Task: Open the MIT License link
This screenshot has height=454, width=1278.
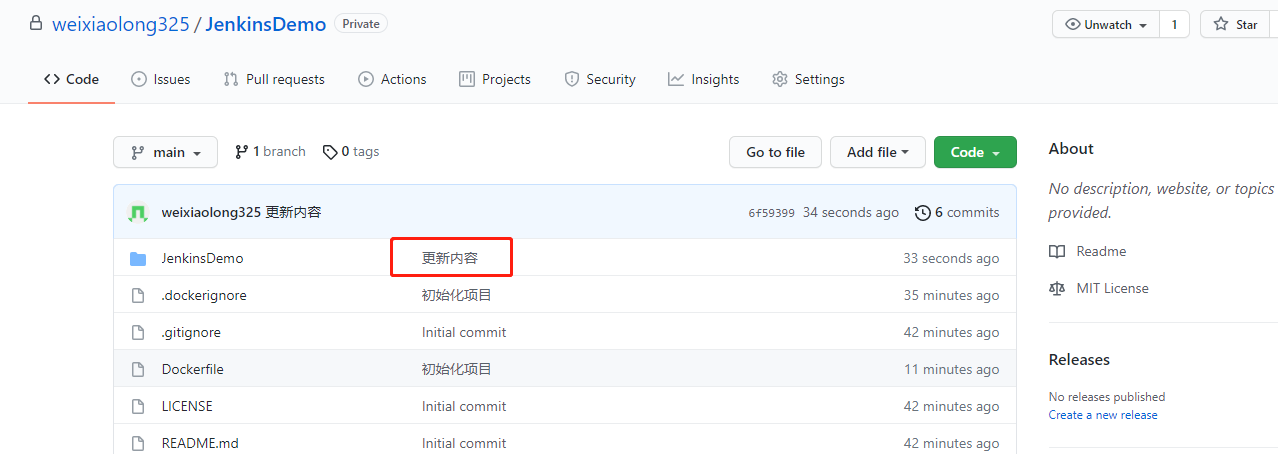Action: pos(1112,288)
